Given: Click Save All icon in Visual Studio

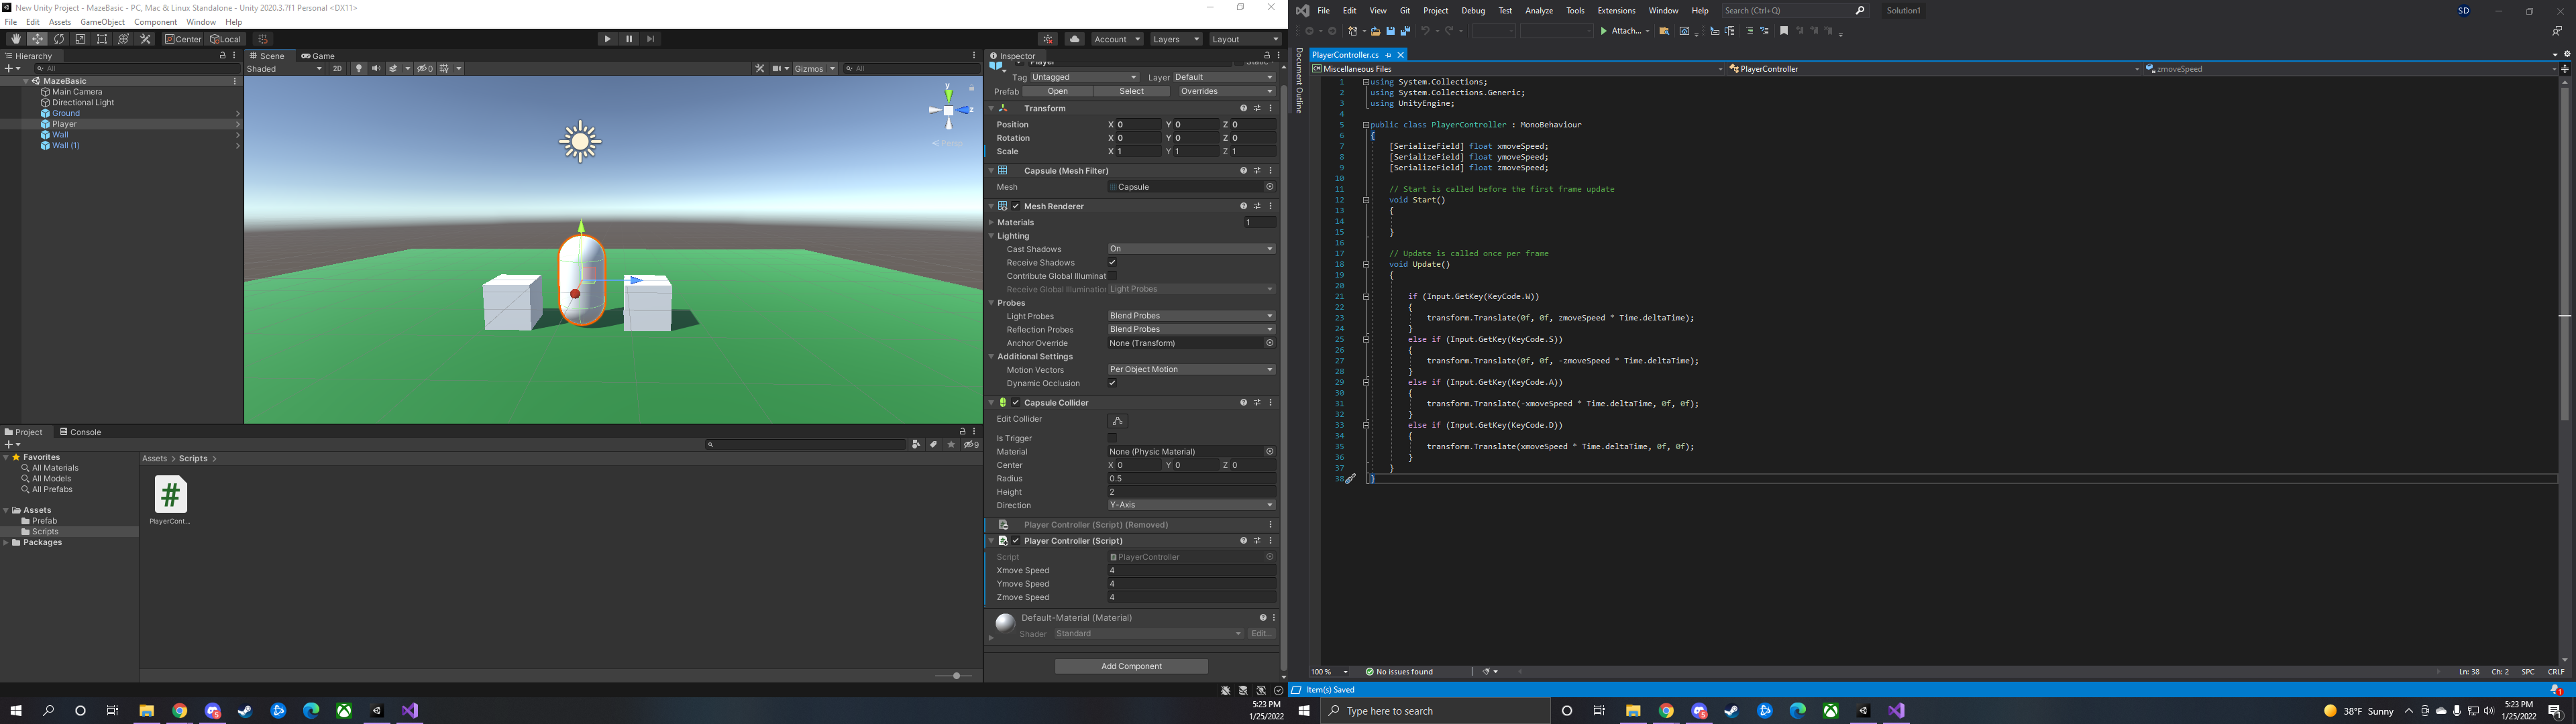Looking at the screenshot, I should (x=1405, y=31).
